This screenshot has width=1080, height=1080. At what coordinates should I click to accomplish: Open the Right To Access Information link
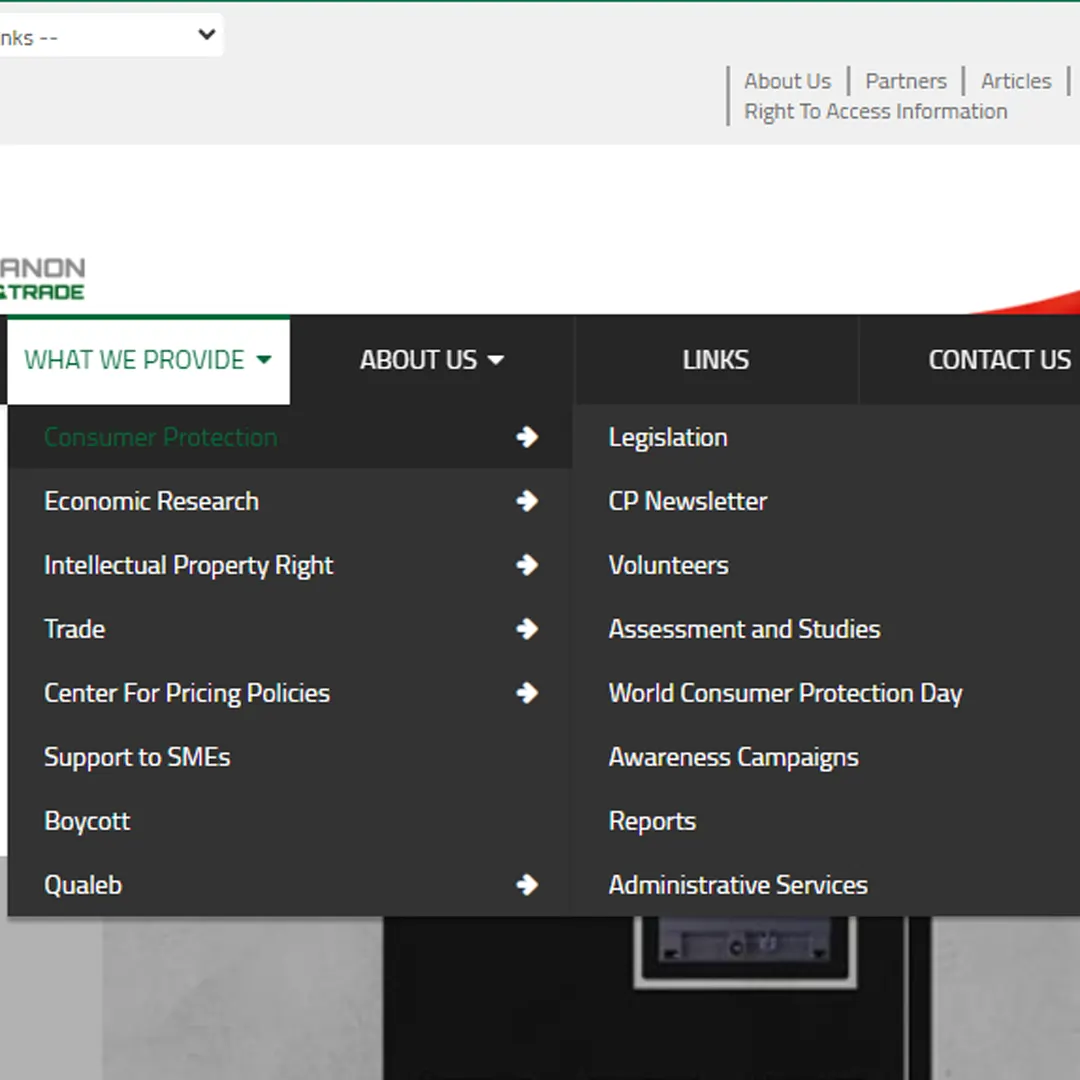875,112
